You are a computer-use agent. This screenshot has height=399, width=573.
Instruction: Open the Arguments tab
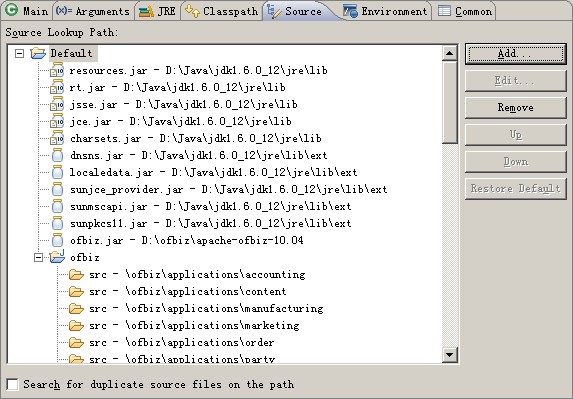(x=93, y=11)
